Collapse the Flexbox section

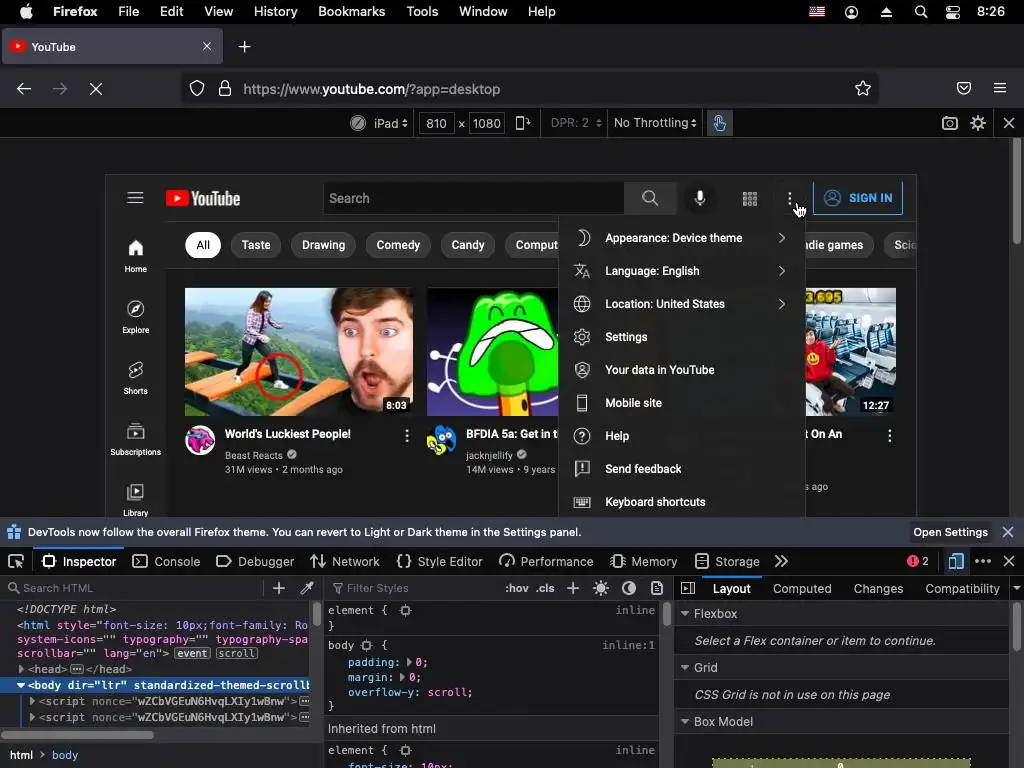685,613
